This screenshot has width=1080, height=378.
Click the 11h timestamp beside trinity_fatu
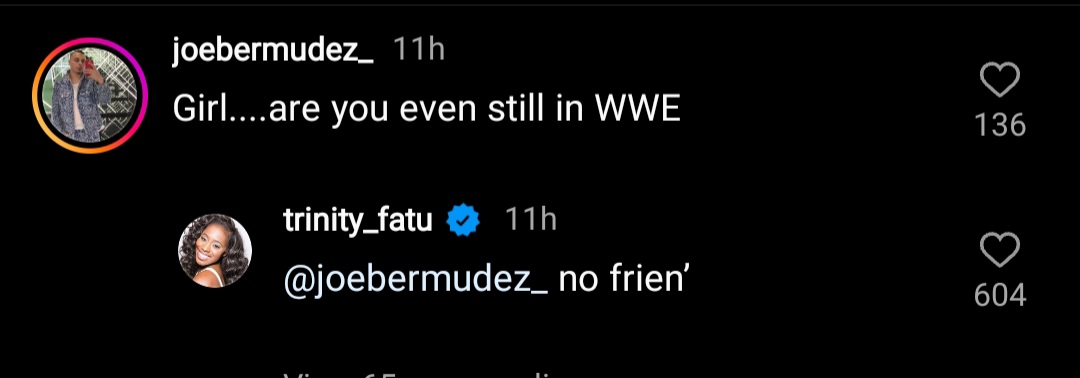(530, 220)
